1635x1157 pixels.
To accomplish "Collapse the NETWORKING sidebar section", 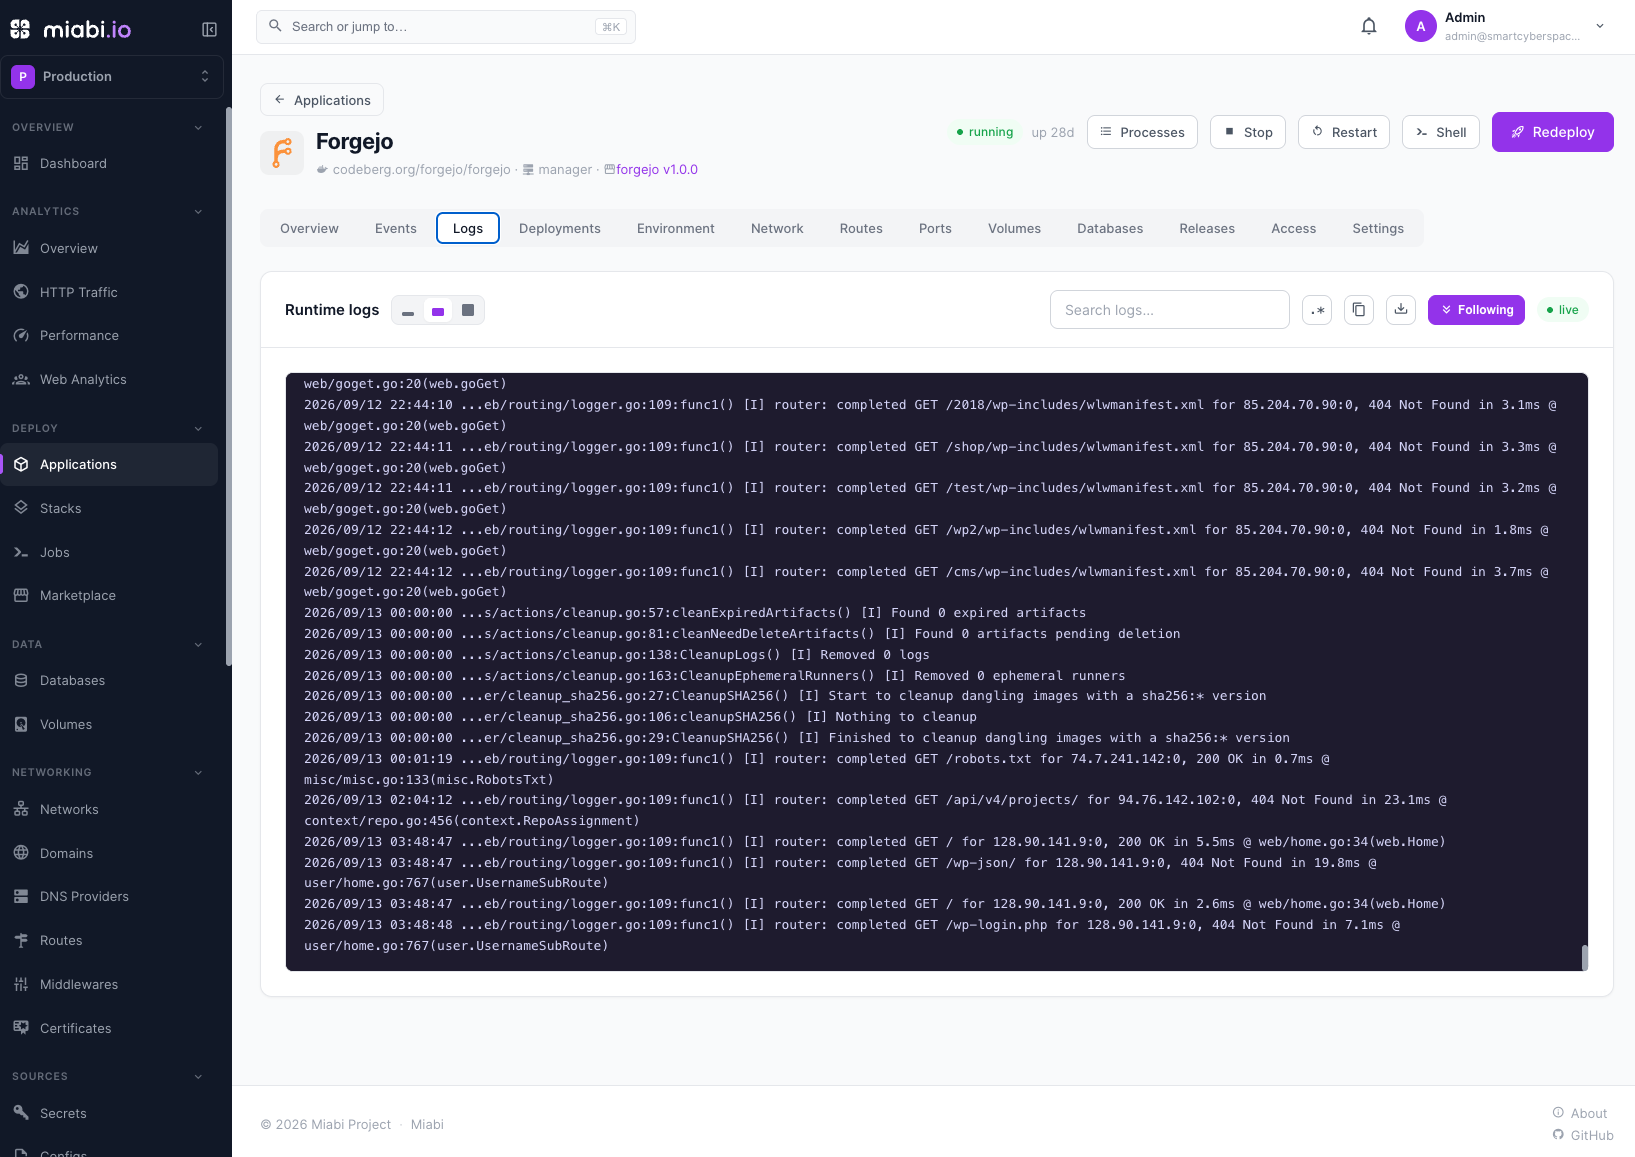I will point(198,773).
